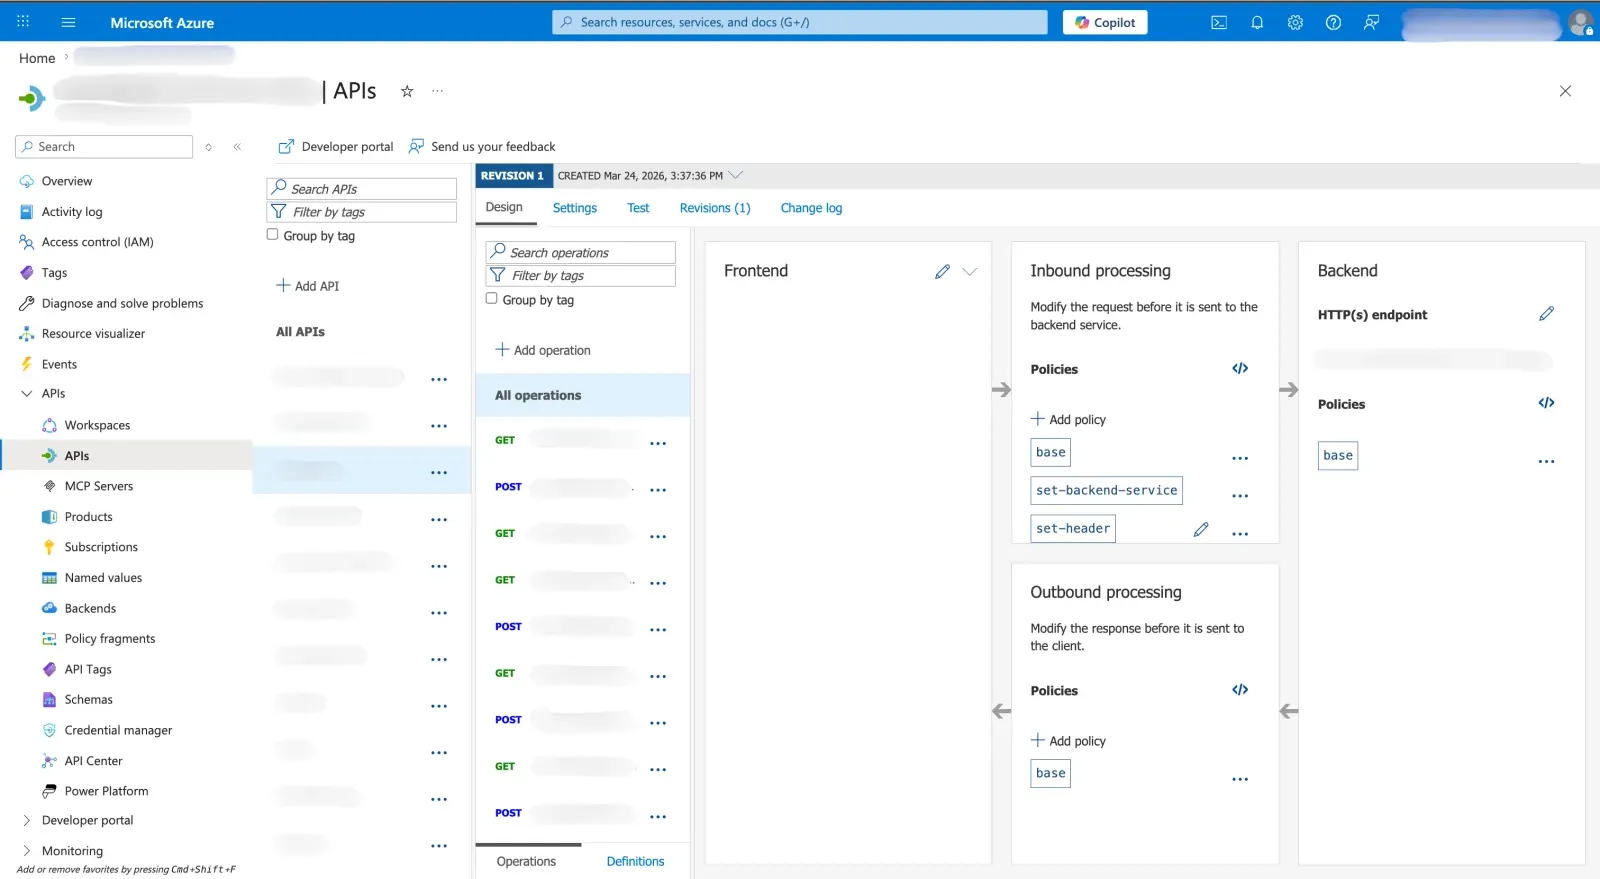Open the Azure portal apps grid icon

coord(23,22)
